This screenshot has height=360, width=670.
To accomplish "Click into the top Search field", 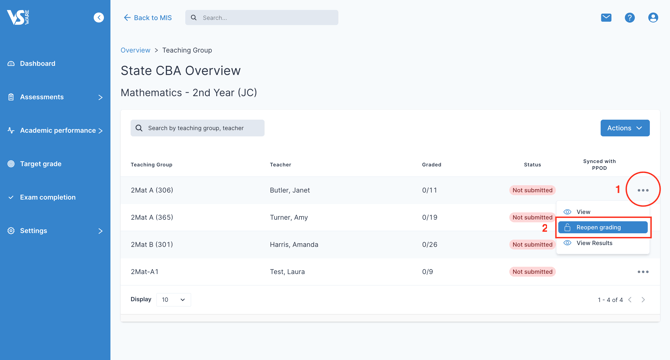I will pos(262,18).
